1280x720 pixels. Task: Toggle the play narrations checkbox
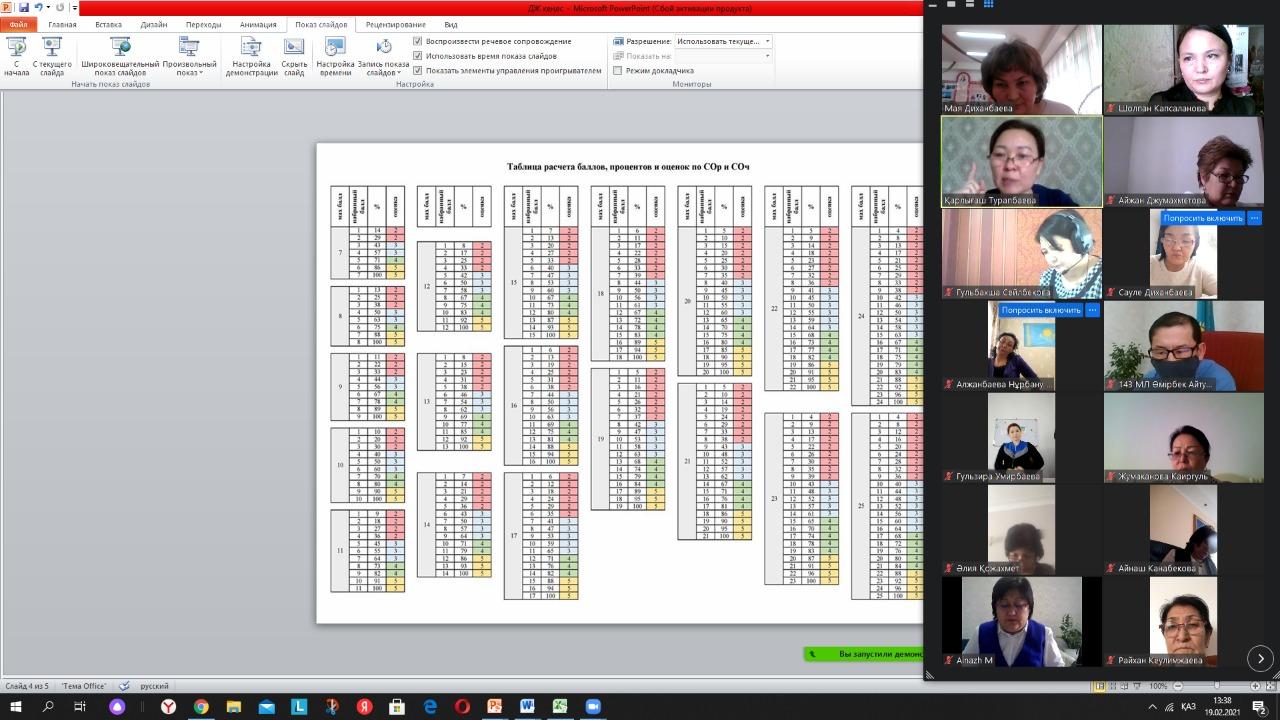pos(418,41)
